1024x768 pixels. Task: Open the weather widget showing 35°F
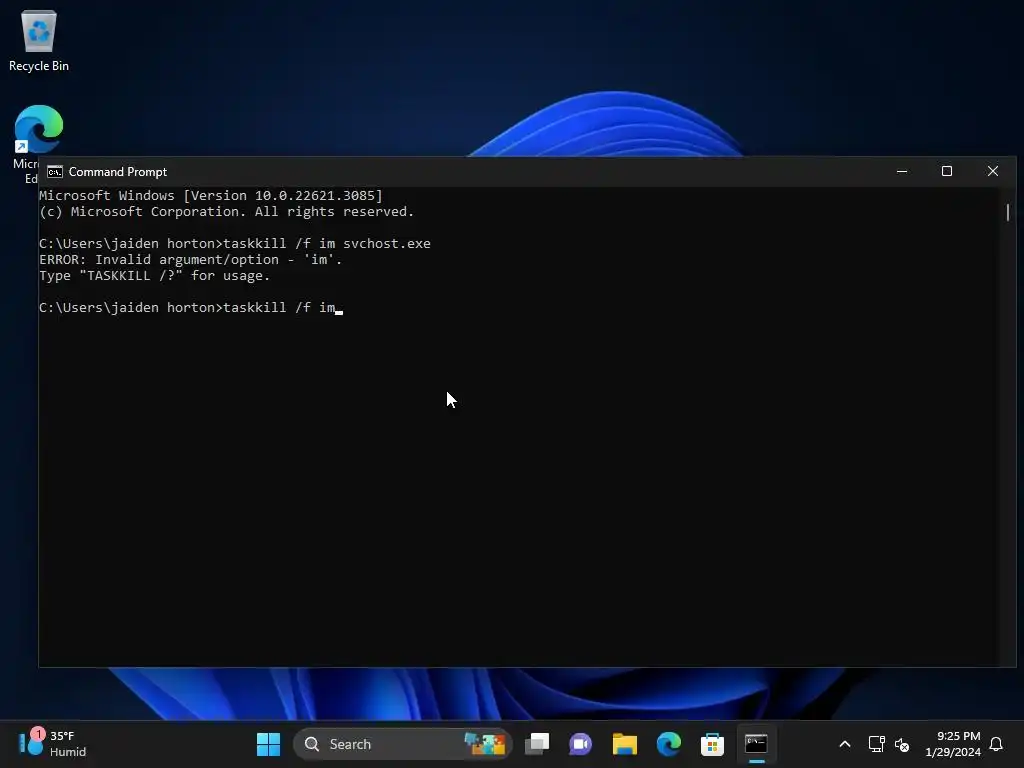pos(53,744)
